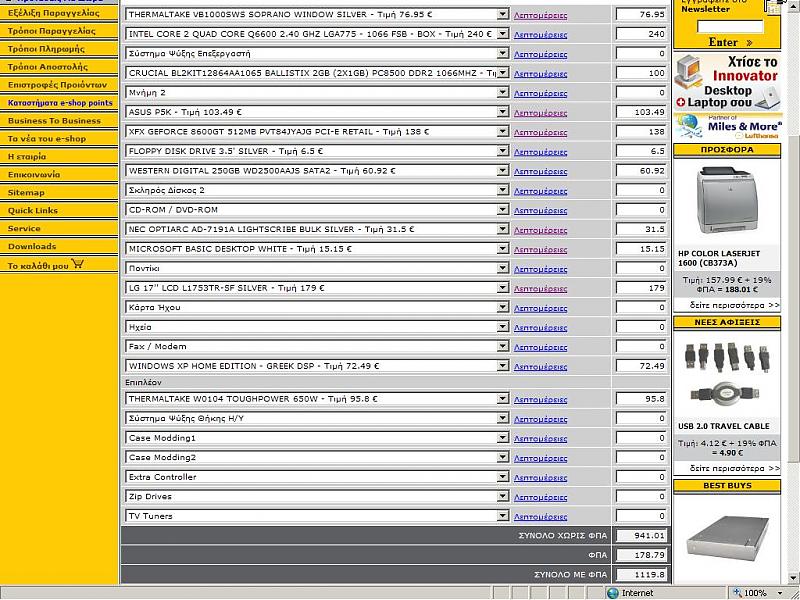The width and height of the screenshot is (800, 600).
Task: Open the TV Tuners dropdown
Action: [x=503, y=516]
